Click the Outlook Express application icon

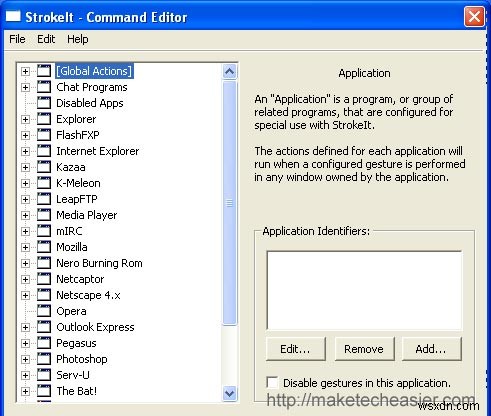coord(44,327)
